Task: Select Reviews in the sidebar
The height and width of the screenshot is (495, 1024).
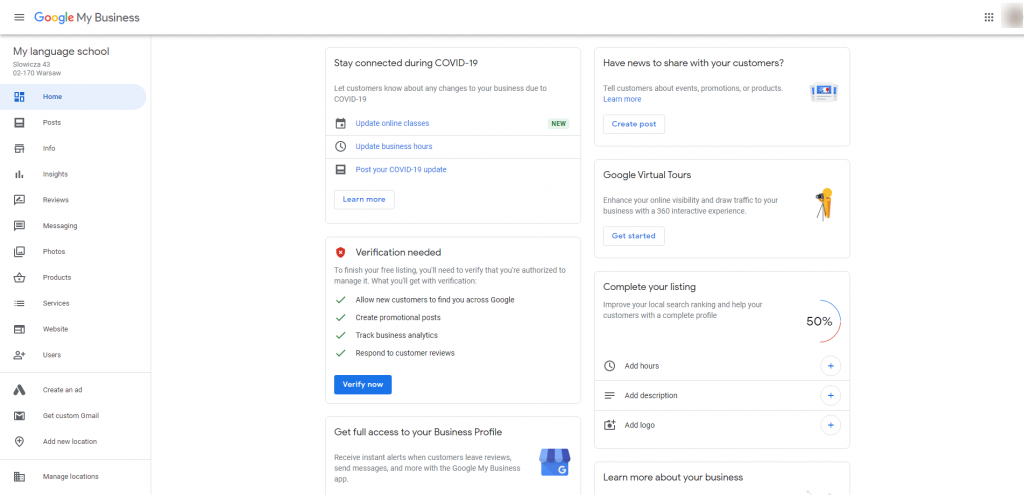Action: pos(56,200)
